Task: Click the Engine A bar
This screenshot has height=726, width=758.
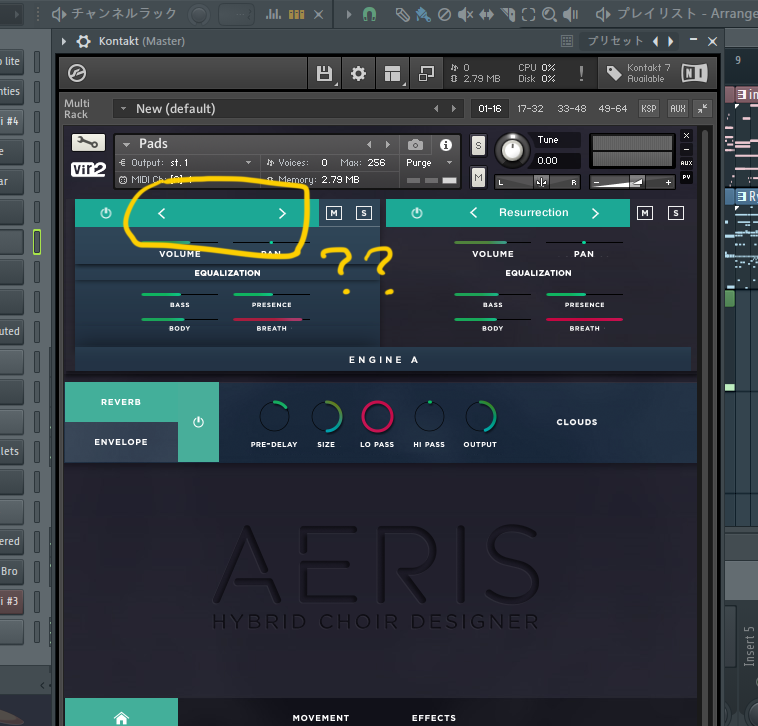Action: point(383,360)
